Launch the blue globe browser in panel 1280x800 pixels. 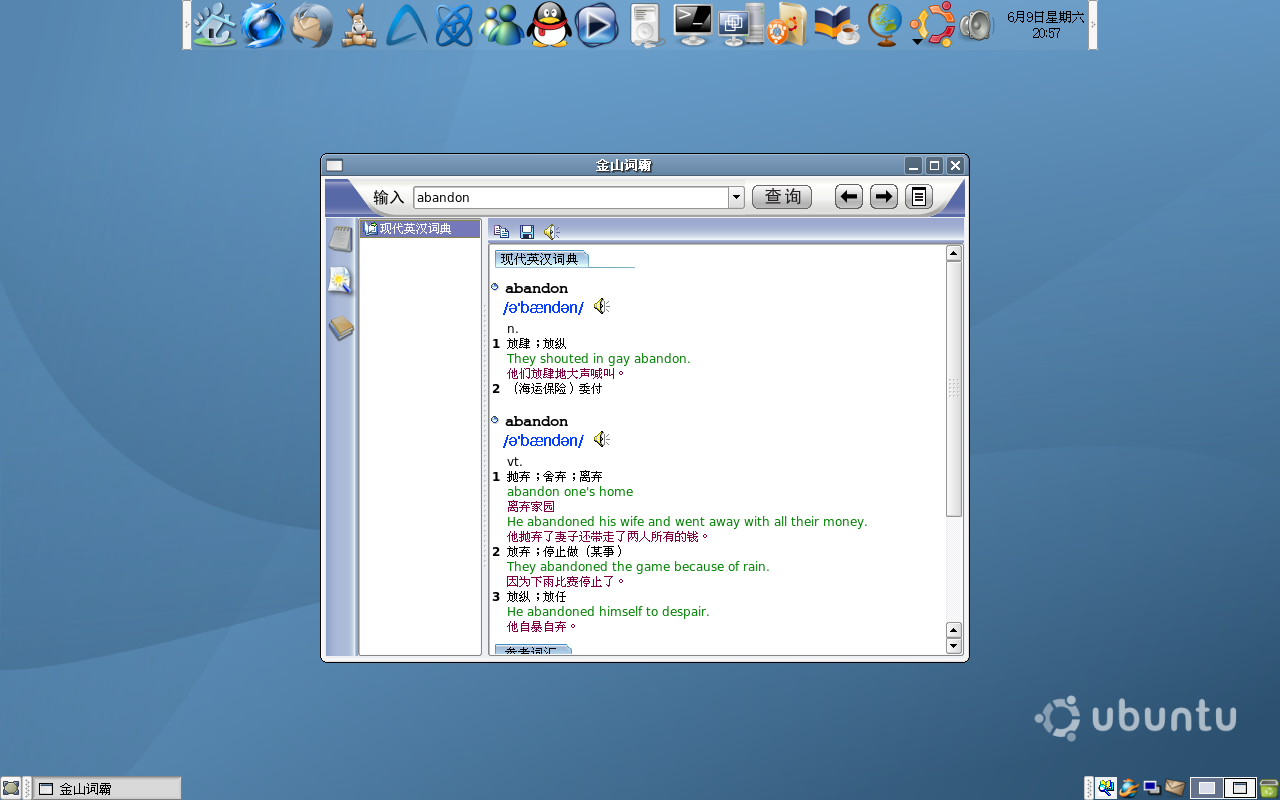(x=263, y=25)
